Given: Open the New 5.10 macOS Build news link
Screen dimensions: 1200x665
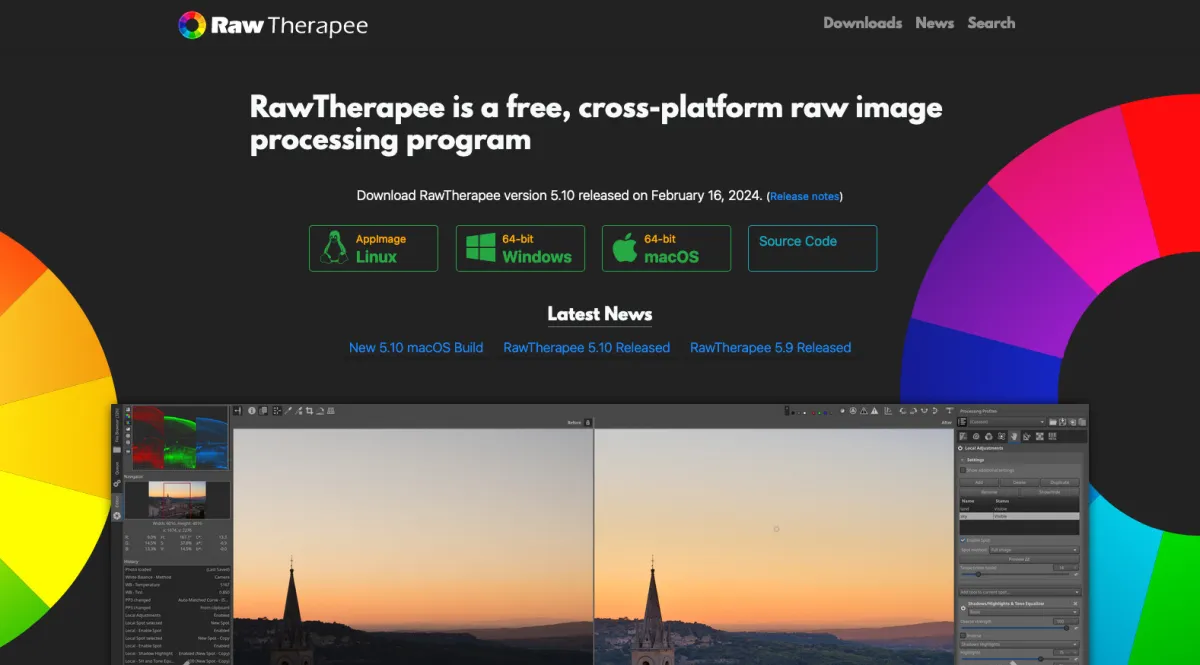Looking at the screenshot, I should 416,348.
